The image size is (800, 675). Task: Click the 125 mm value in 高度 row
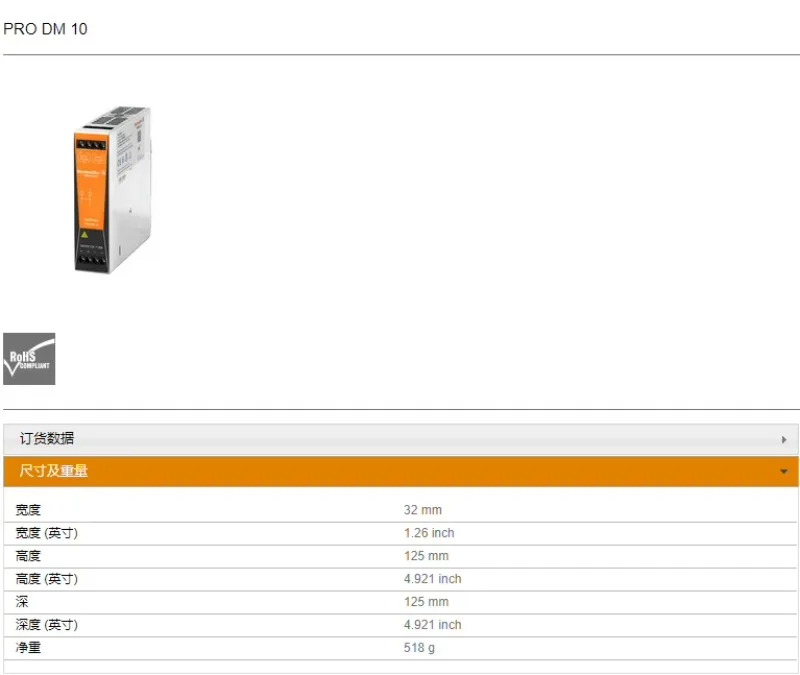tap(426, 556)
